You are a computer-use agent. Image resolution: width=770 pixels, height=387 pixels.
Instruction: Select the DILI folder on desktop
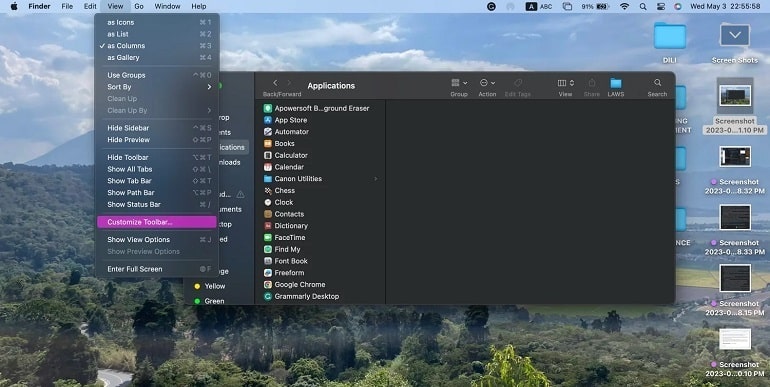670,36
